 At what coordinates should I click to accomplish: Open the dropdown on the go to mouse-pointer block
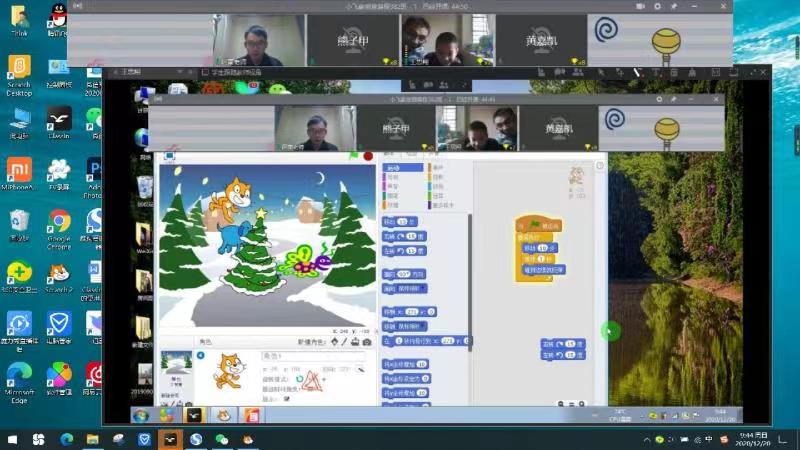coord(423,327)
